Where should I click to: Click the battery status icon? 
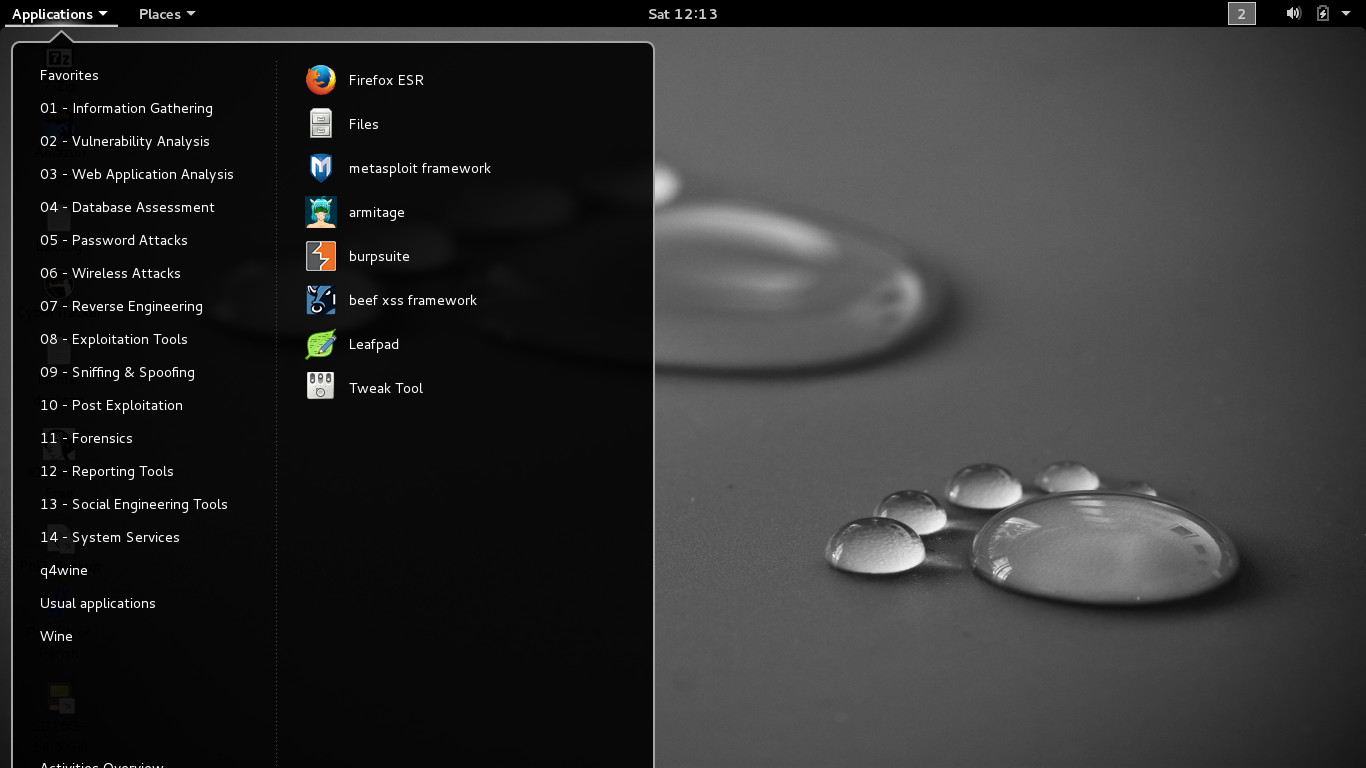coord(1323,14)
